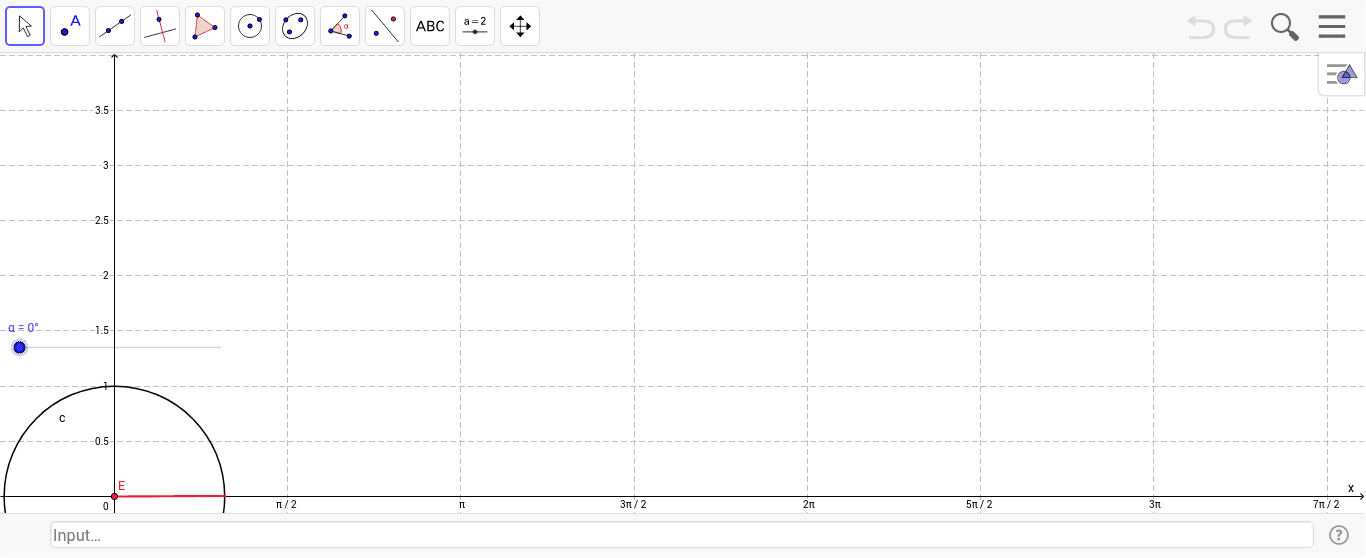Select the ABC text tool
Image resolution: width=1366 pixels, height=558 pixels.
pos(430,26)
